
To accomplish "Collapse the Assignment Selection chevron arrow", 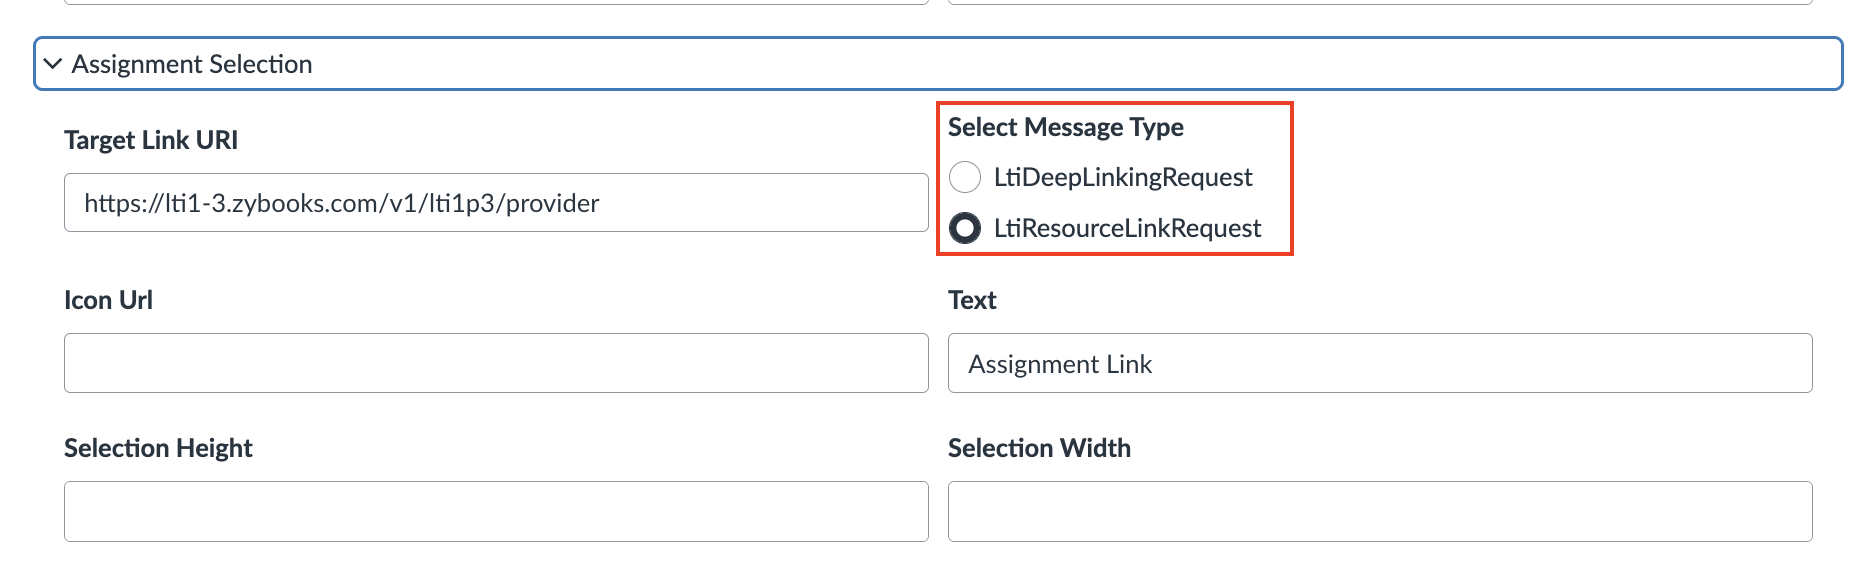I will point(53,64).
